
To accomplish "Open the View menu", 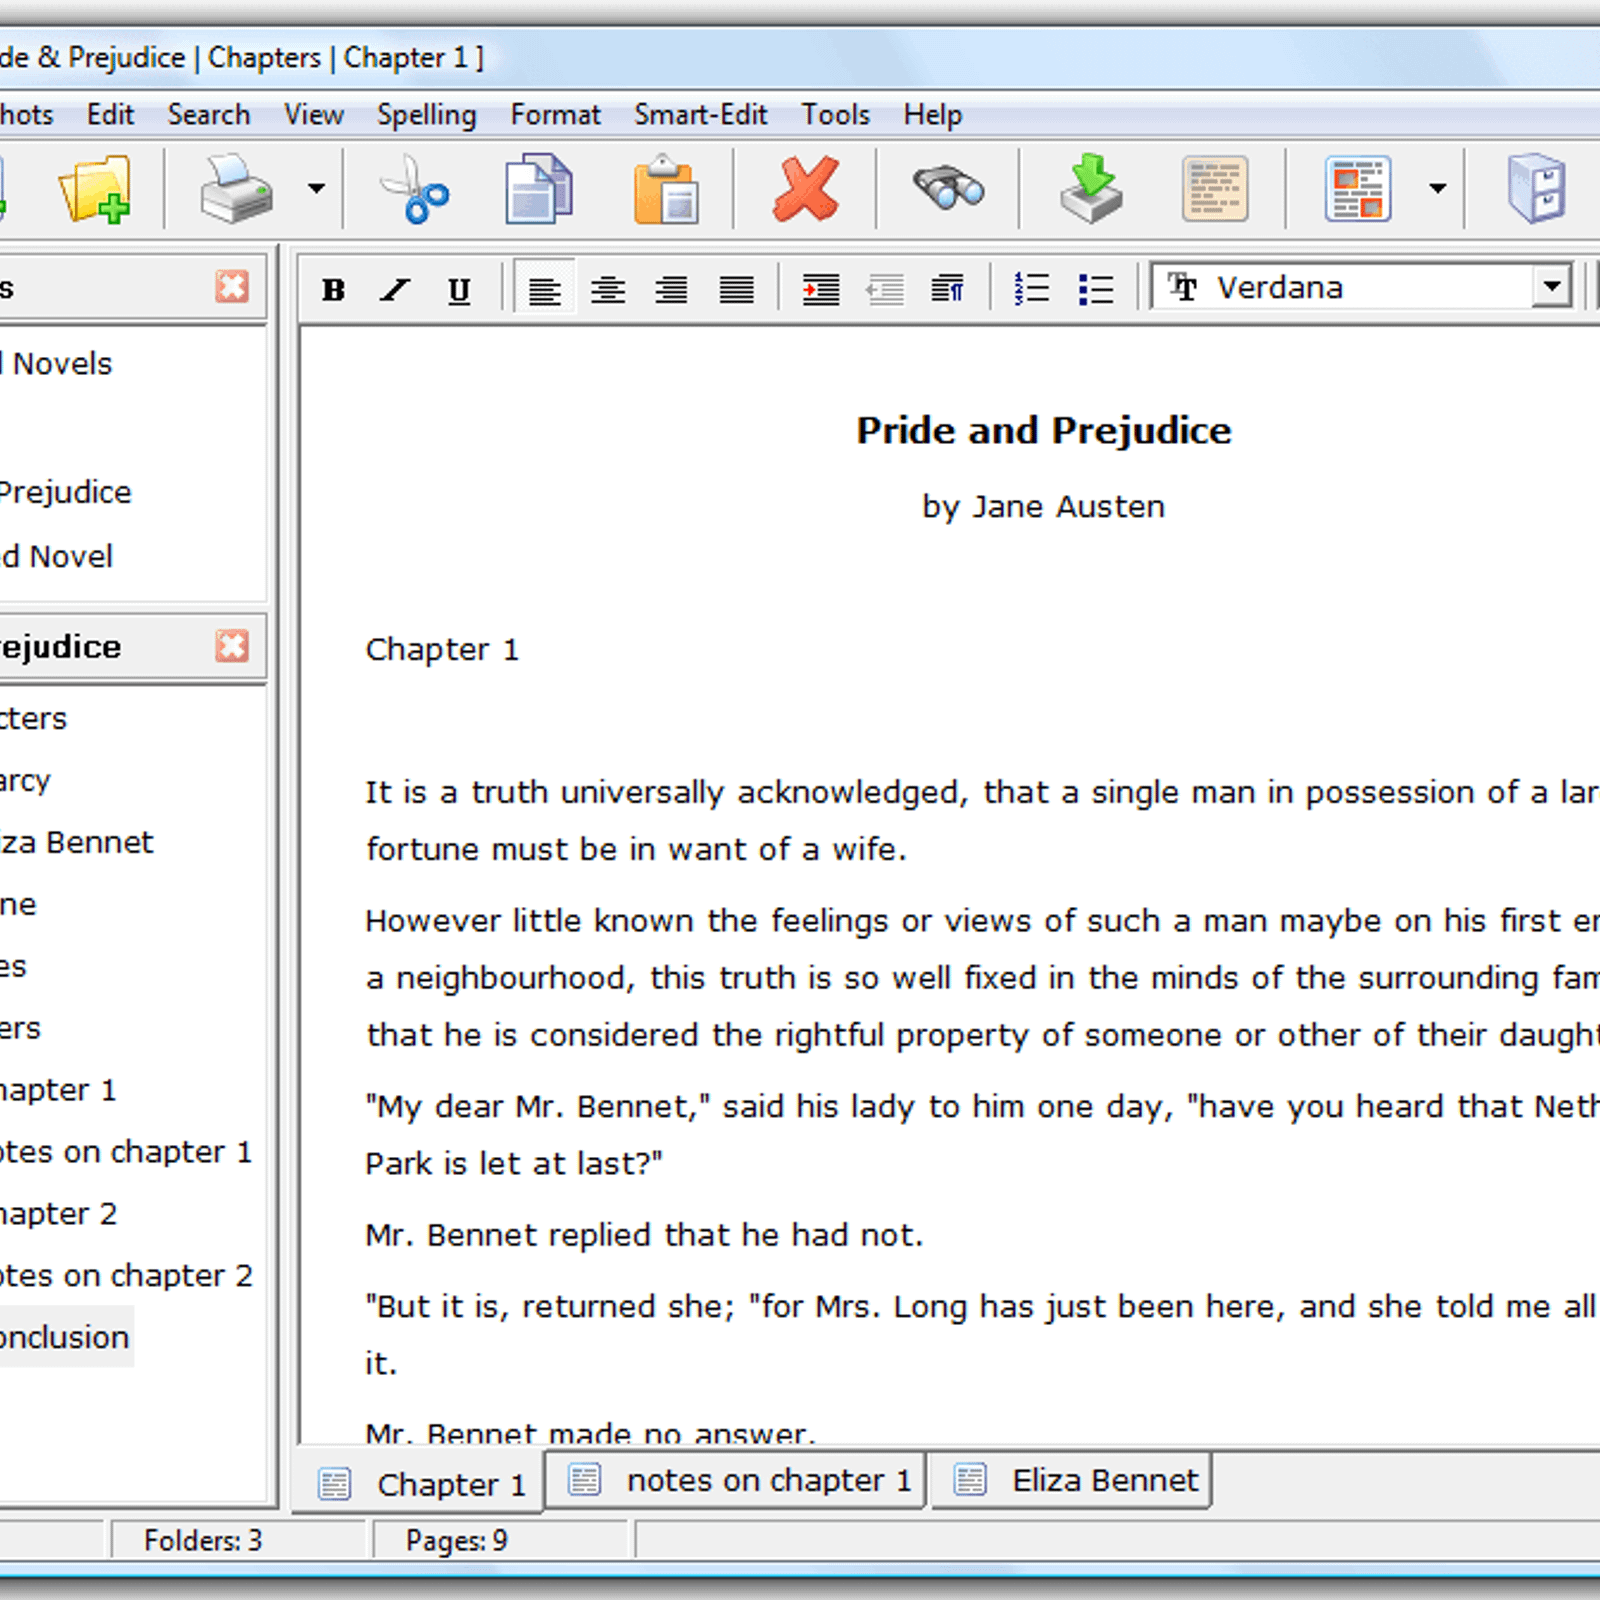I will click(x=314, y=115).
